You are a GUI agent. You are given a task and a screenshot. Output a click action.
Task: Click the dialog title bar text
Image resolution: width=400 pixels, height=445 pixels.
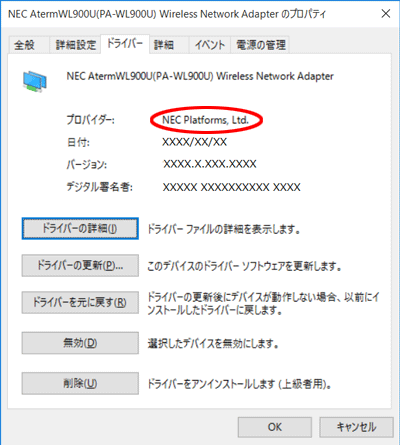click(x=167, y=14)
